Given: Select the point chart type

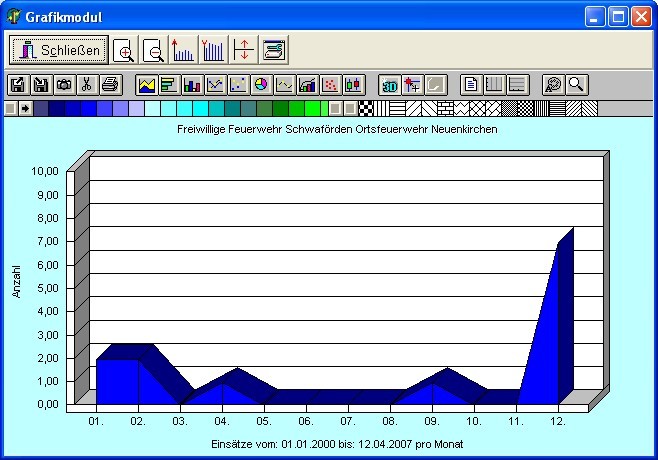Looking at the screenshot, I should point(238,85).
